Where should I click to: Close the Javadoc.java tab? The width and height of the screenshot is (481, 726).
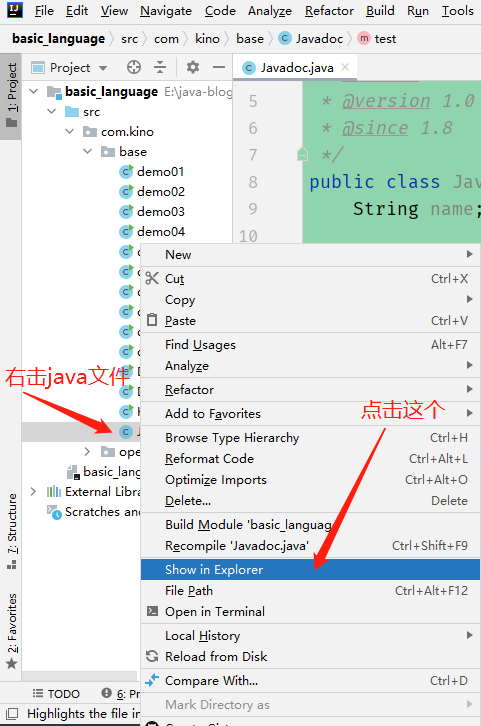(345, 68)
